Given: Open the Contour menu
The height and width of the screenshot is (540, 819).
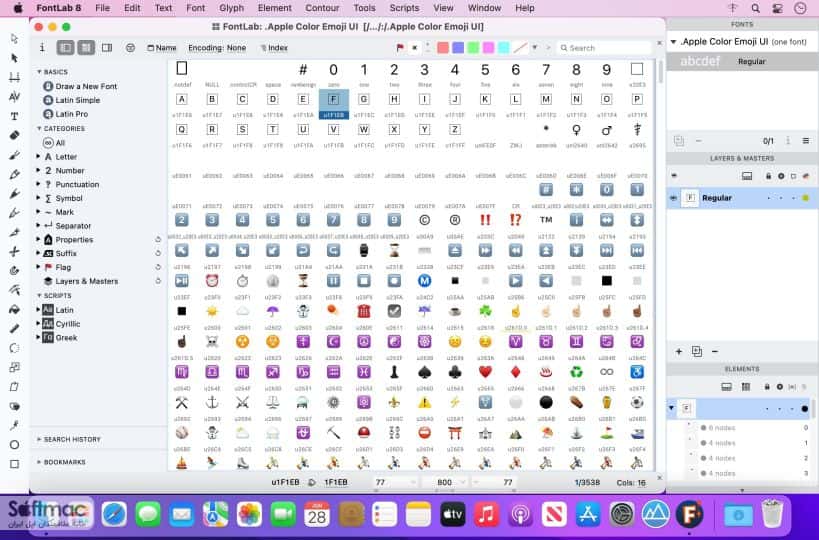Looking at the screenshot, I should coord(322,8).
